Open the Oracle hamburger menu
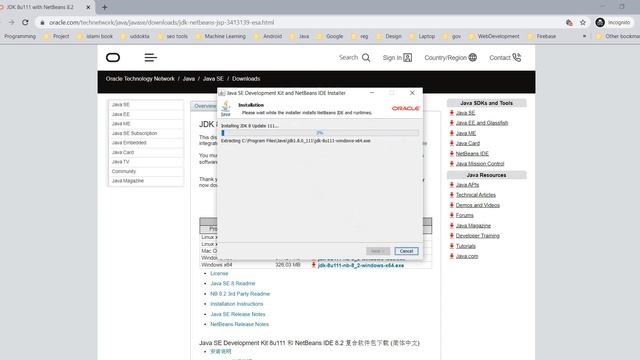640x360 pixels. click(150, 58)
